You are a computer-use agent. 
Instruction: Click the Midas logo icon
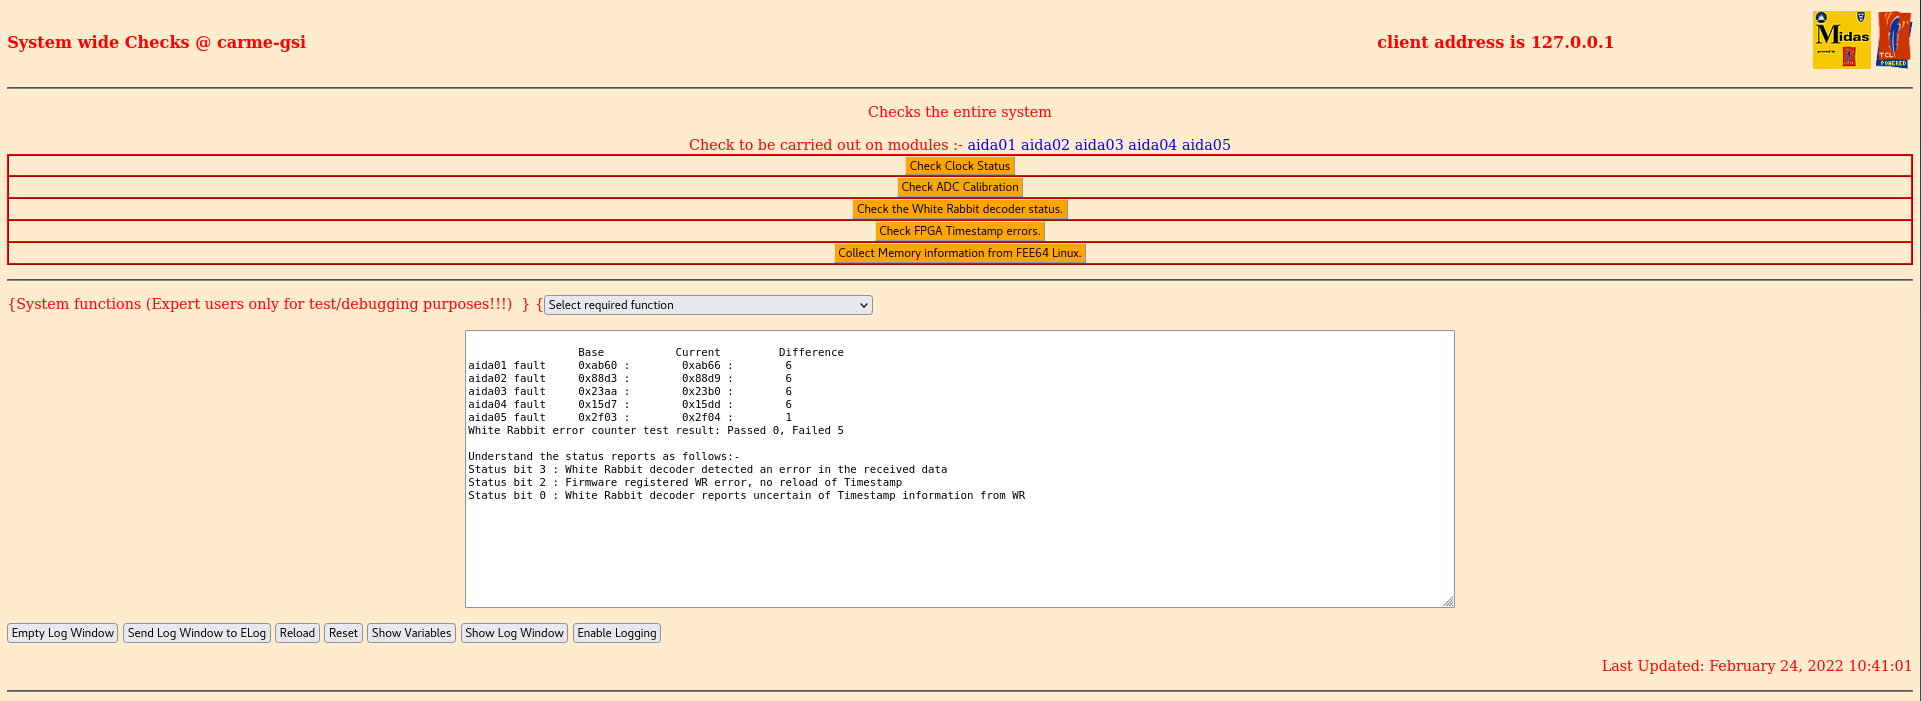click(x=1841, y=40)
